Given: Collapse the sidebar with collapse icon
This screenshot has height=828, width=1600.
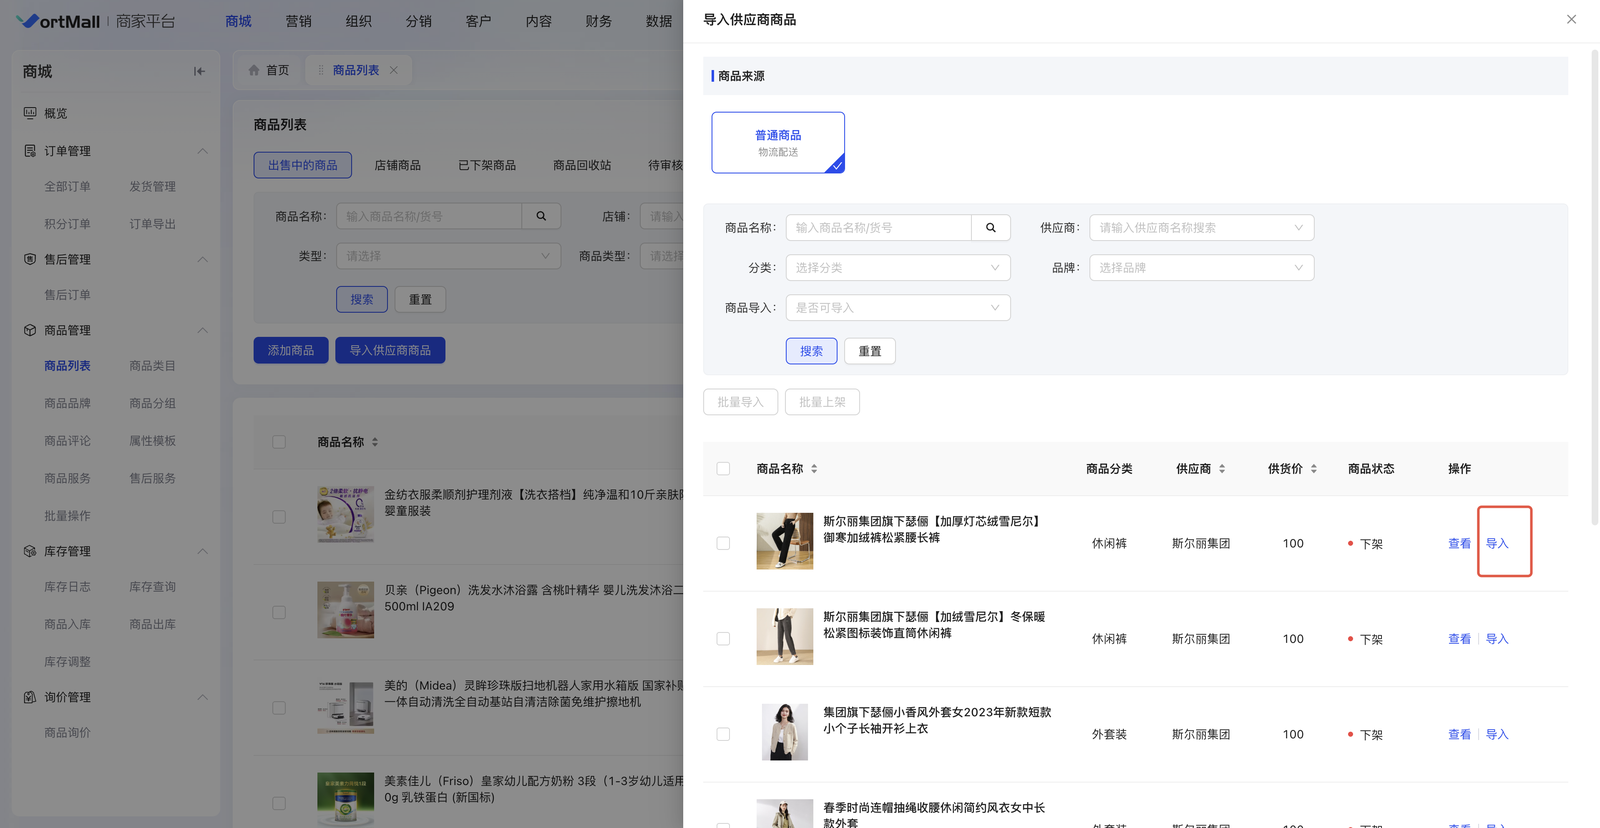Looking at the screenshot, I should click(199, 71).
